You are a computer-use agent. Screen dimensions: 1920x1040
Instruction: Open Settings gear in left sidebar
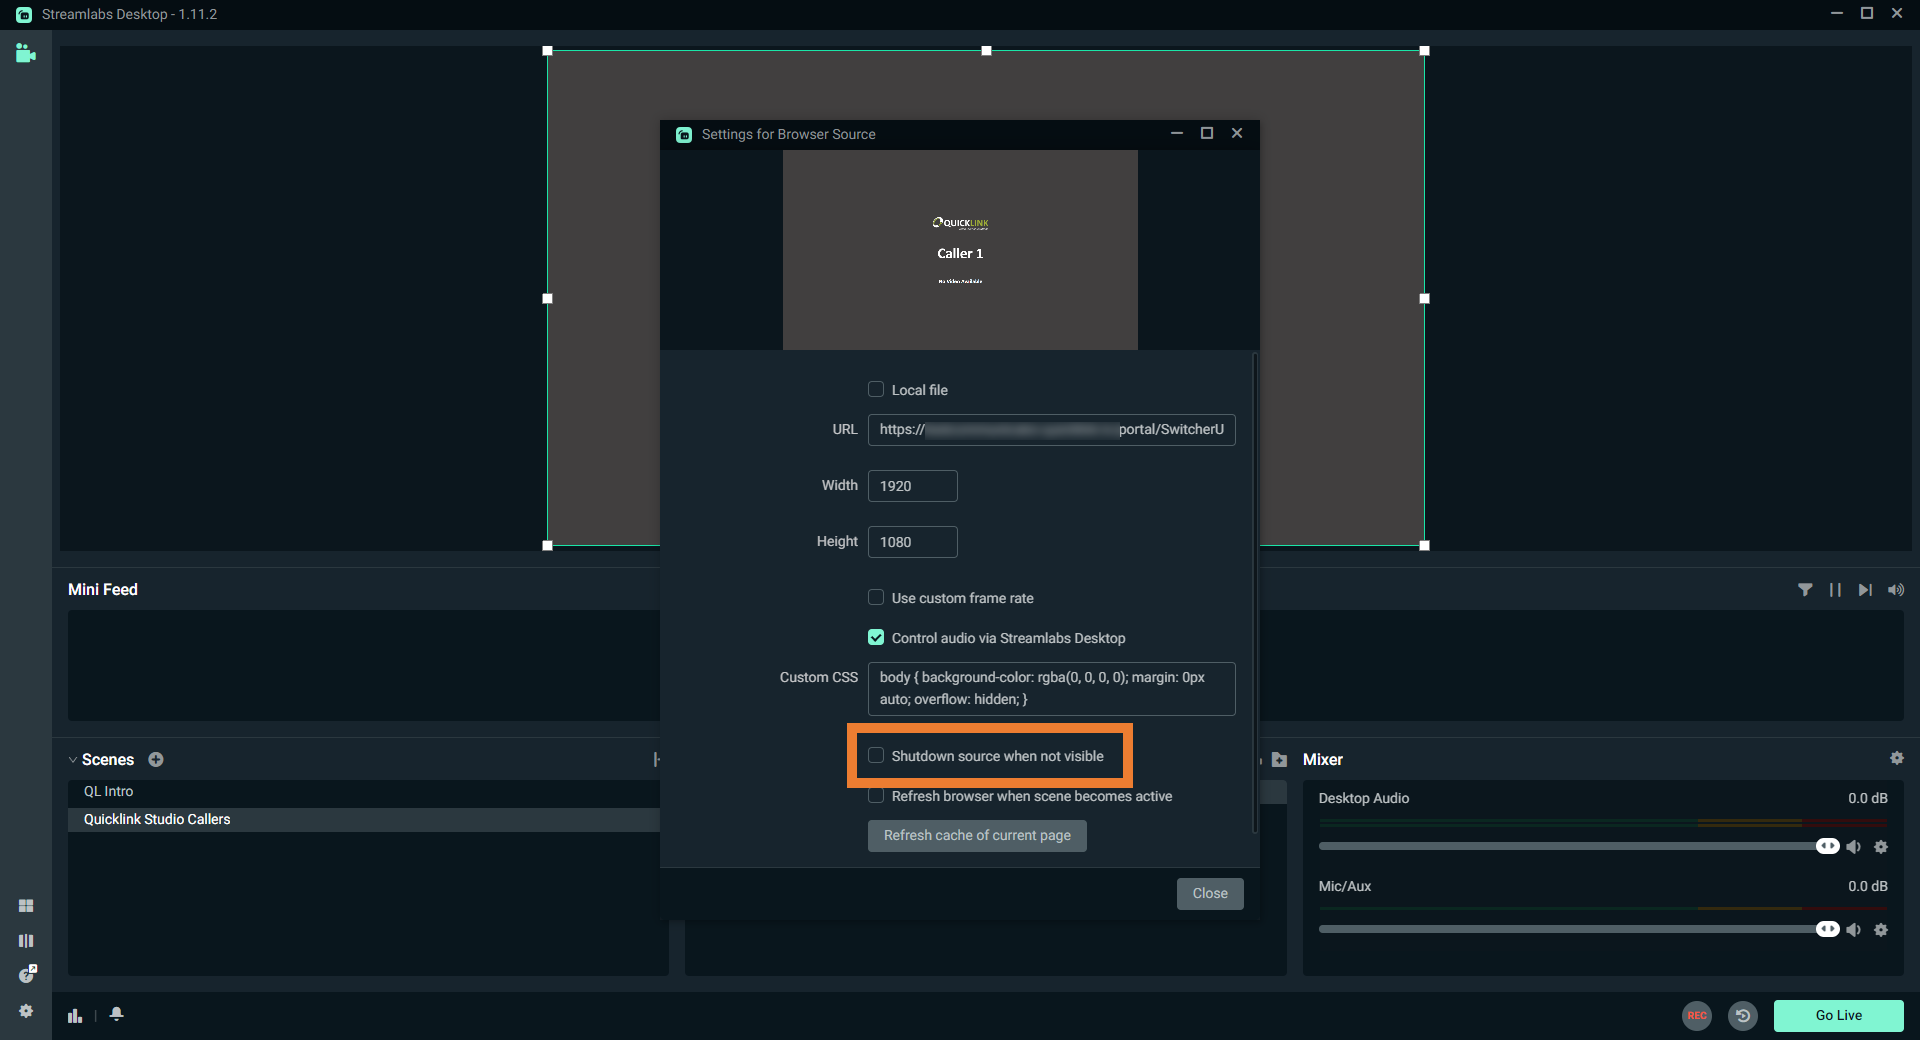26,1011
